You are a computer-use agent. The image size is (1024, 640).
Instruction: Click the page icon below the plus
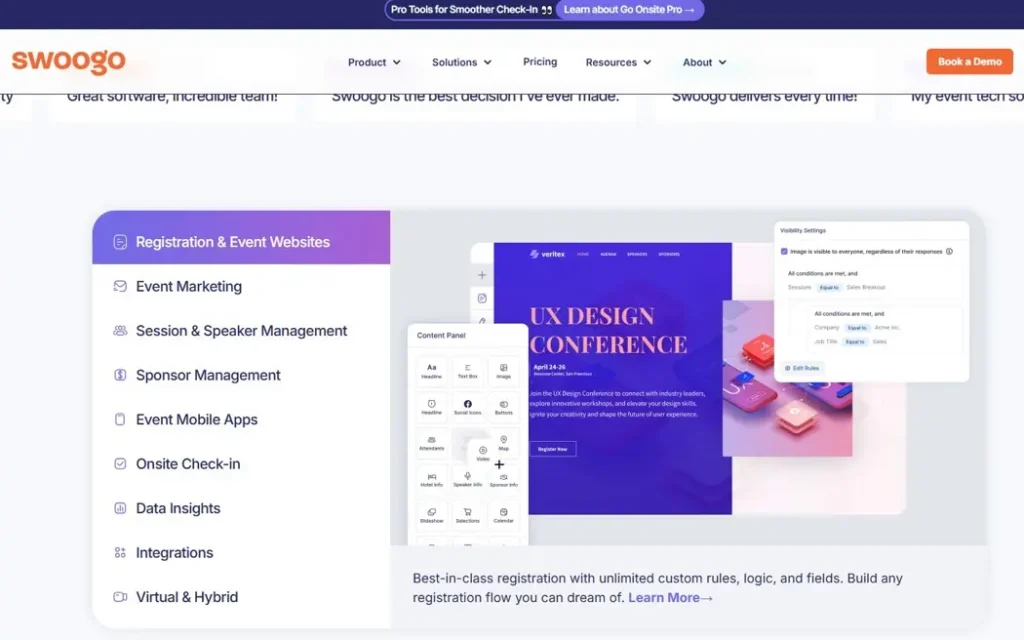482,298
